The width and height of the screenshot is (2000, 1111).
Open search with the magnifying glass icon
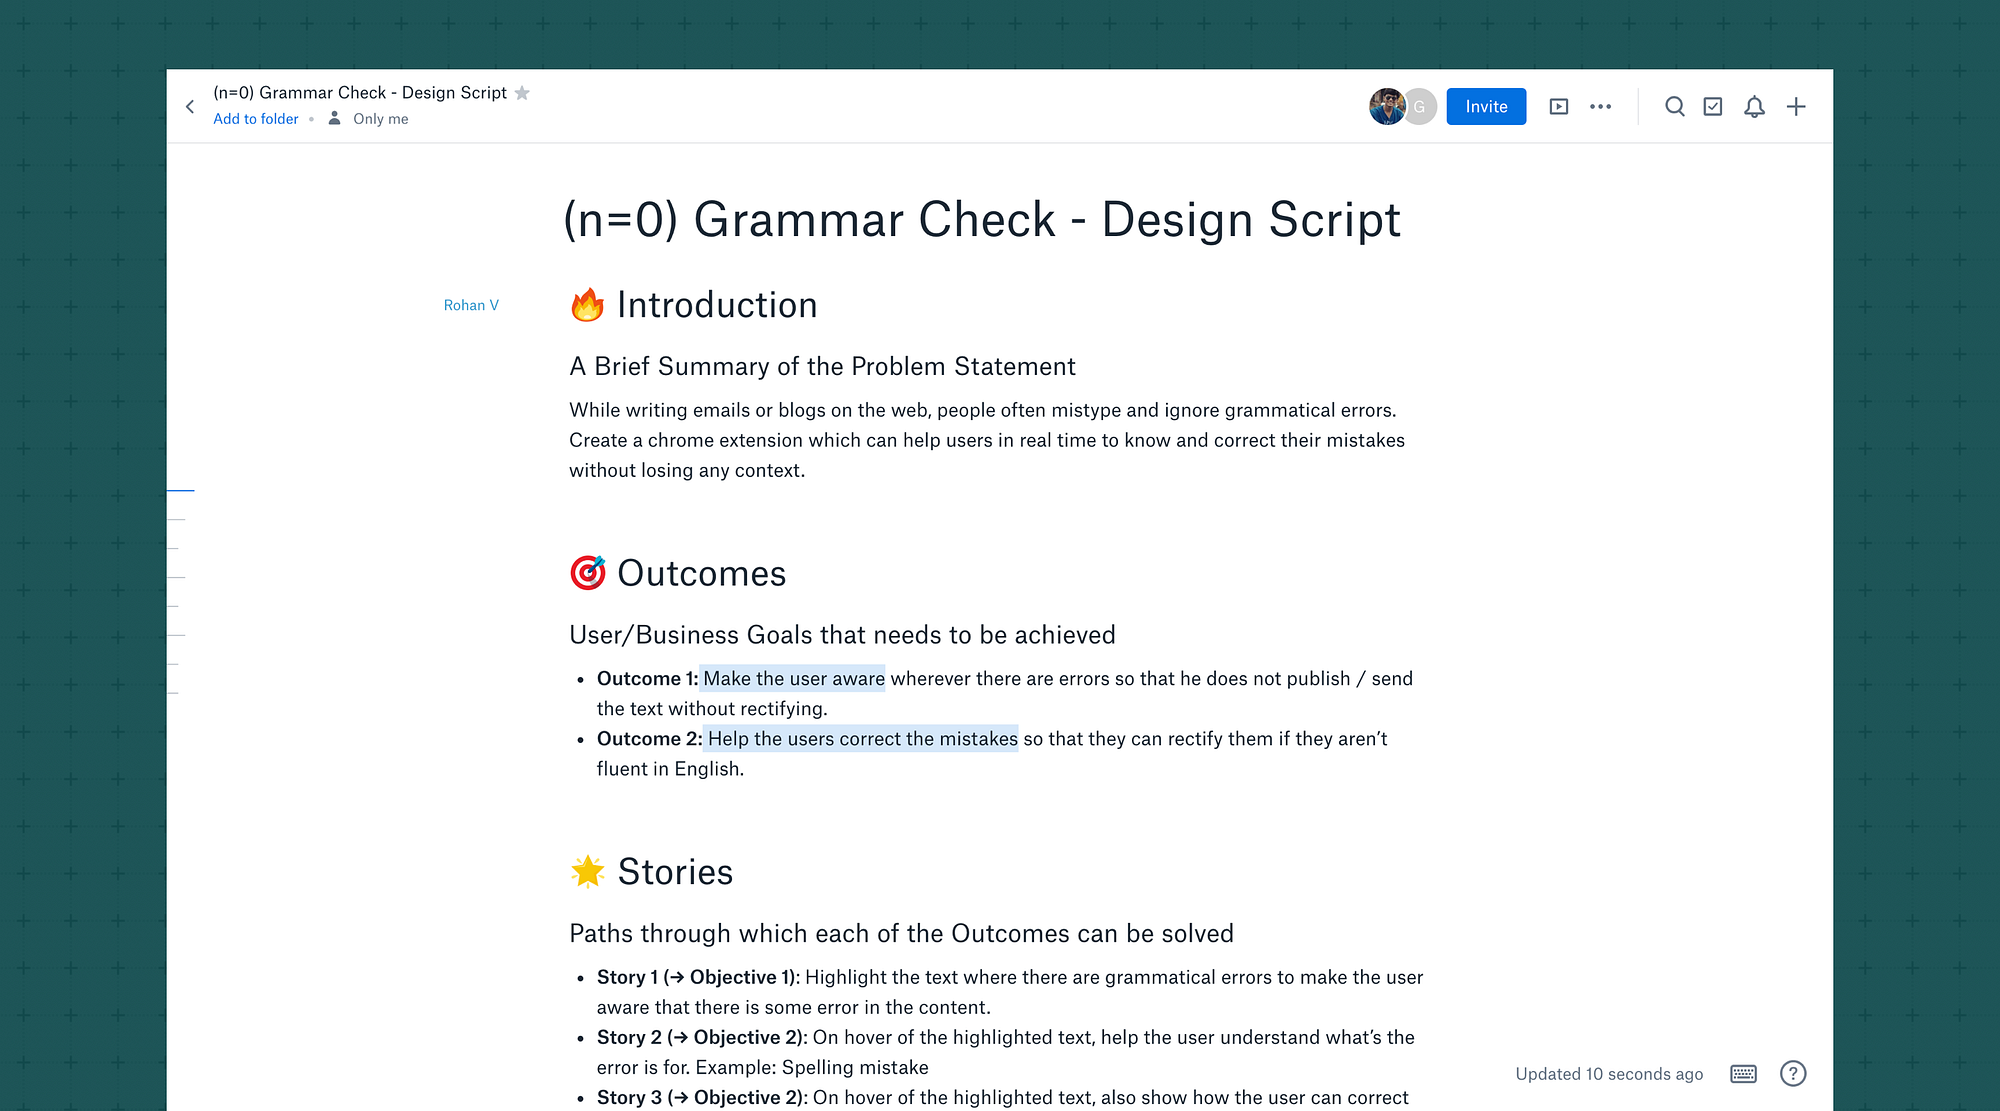1675,106
